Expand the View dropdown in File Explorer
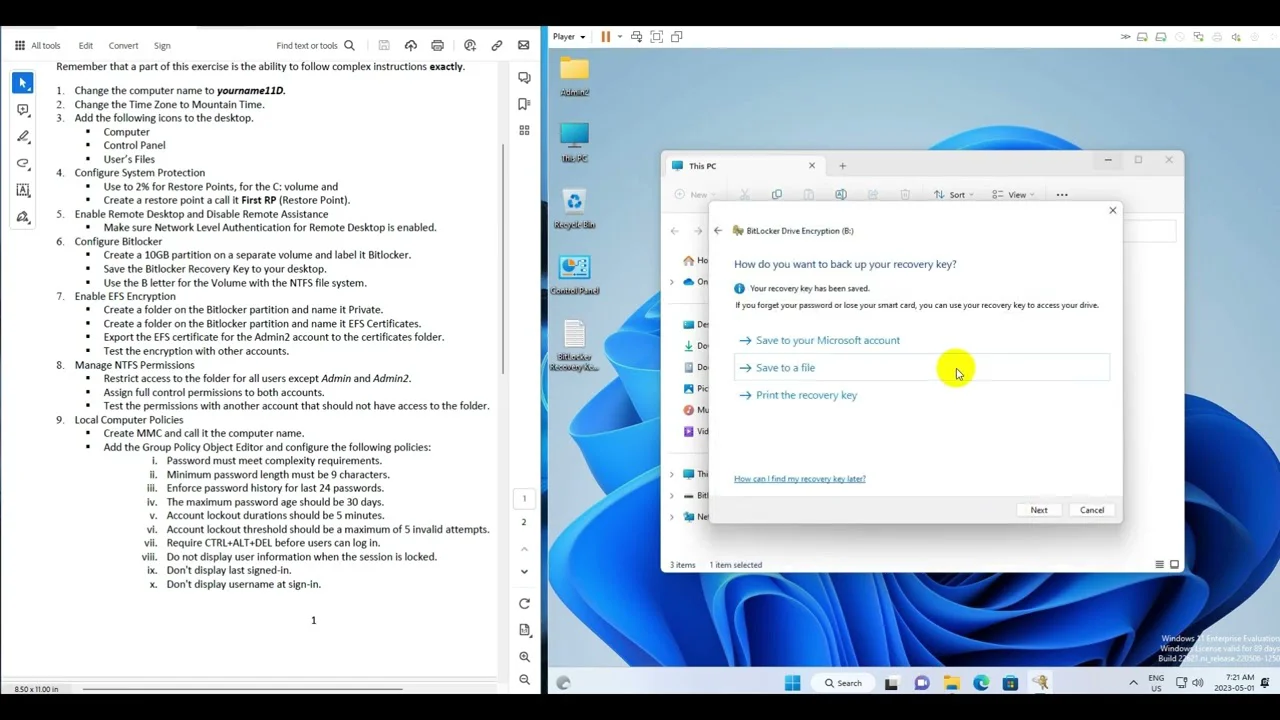This screenshot has height=720, width=1280. click(x=1015, y=195)
